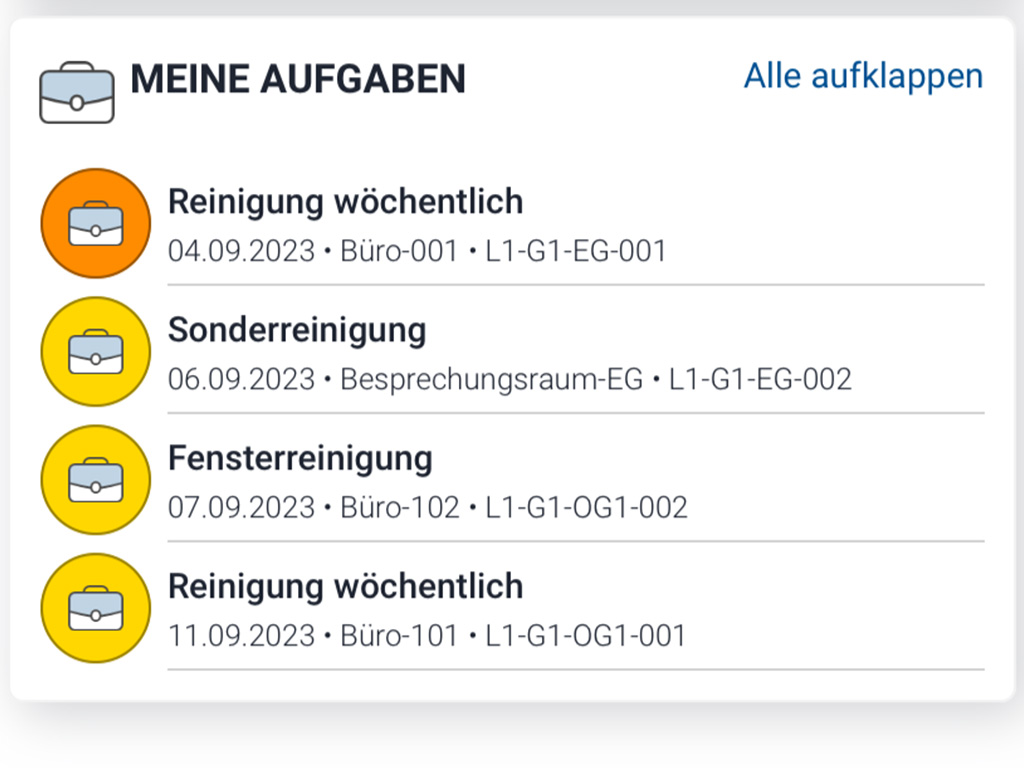Open Reinigung wöchentlich task for Büro-001
The height and width of the screenshot is (768, 1024).
point(345,202)
